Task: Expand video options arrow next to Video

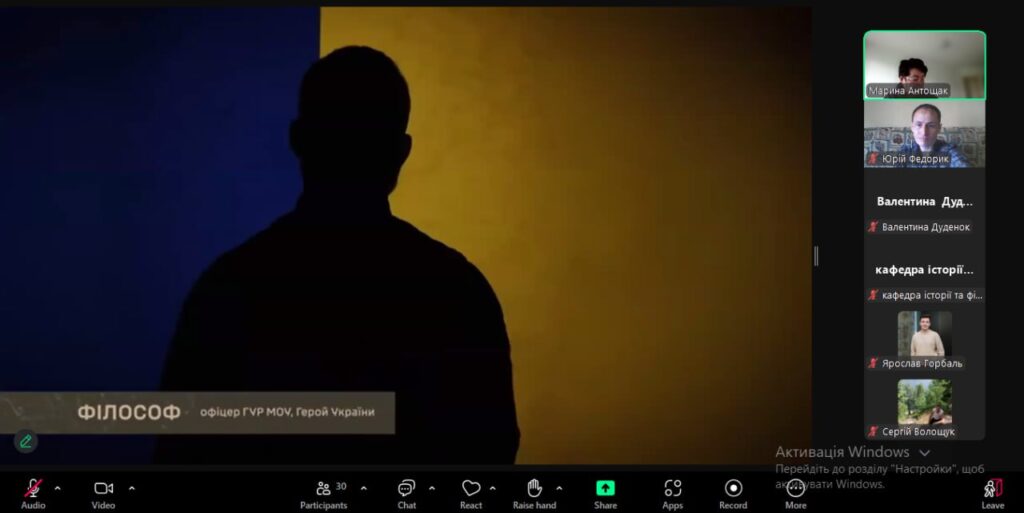Action: [x=131, y=488]
